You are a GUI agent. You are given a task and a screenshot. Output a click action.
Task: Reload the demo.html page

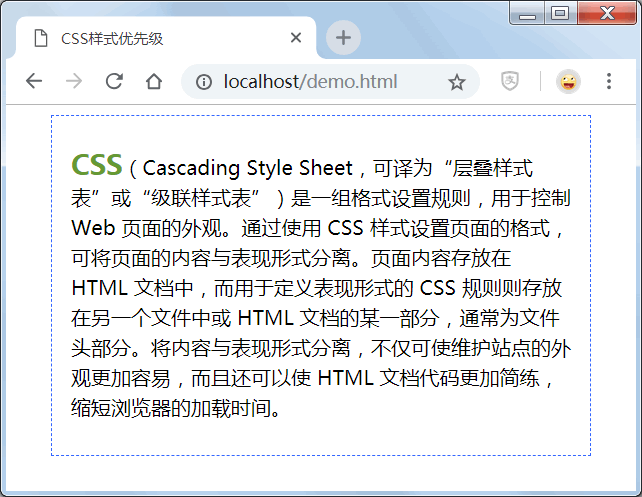(x=114, y=82)
